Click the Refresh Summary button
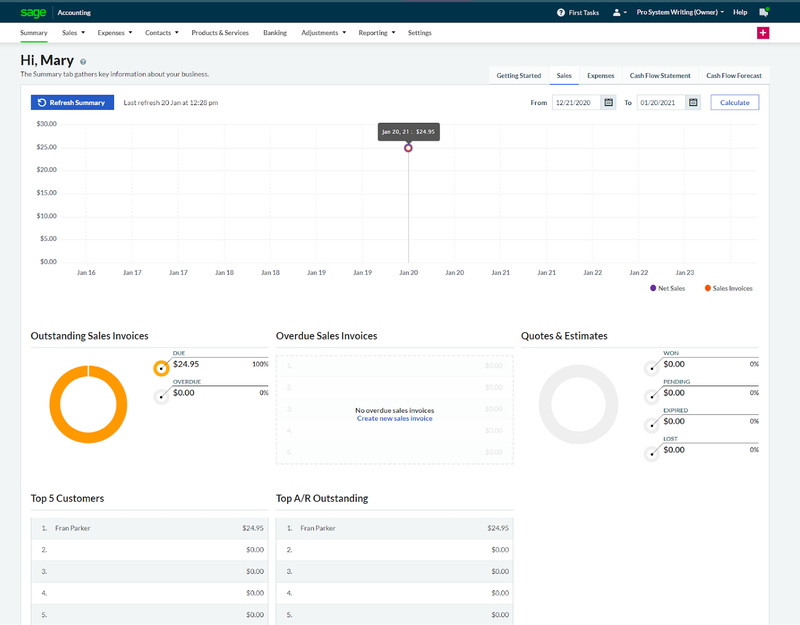This screenshot has height=625, width=800. [x=72, y=103]
